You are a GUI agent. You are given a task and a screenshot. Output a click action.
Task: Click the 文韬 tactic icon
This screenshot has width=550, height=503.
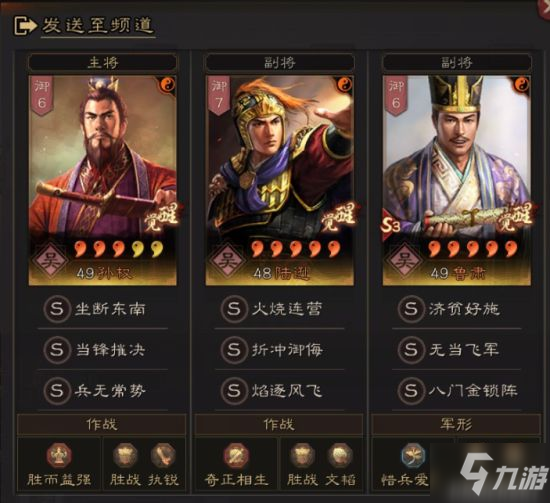[x=340, y=456]
